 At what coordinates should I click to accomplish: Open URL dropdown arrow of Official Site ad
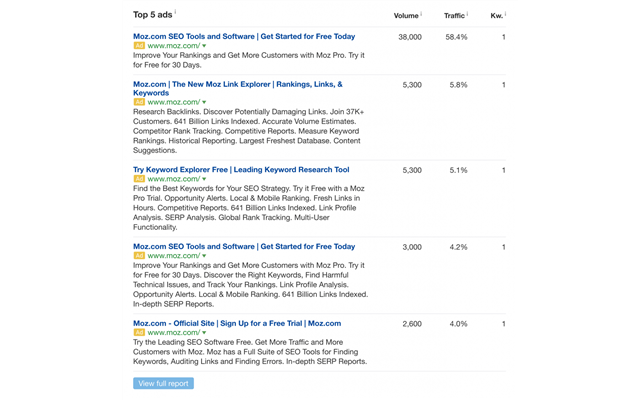pyautogui.click(x=204, y=333)
